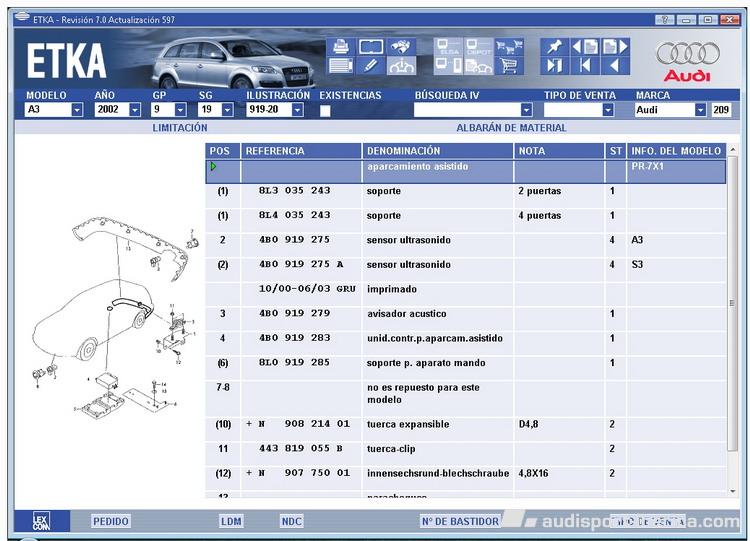Click the ST column header
This screenshot has height=541, width=750.
[616, 151]
